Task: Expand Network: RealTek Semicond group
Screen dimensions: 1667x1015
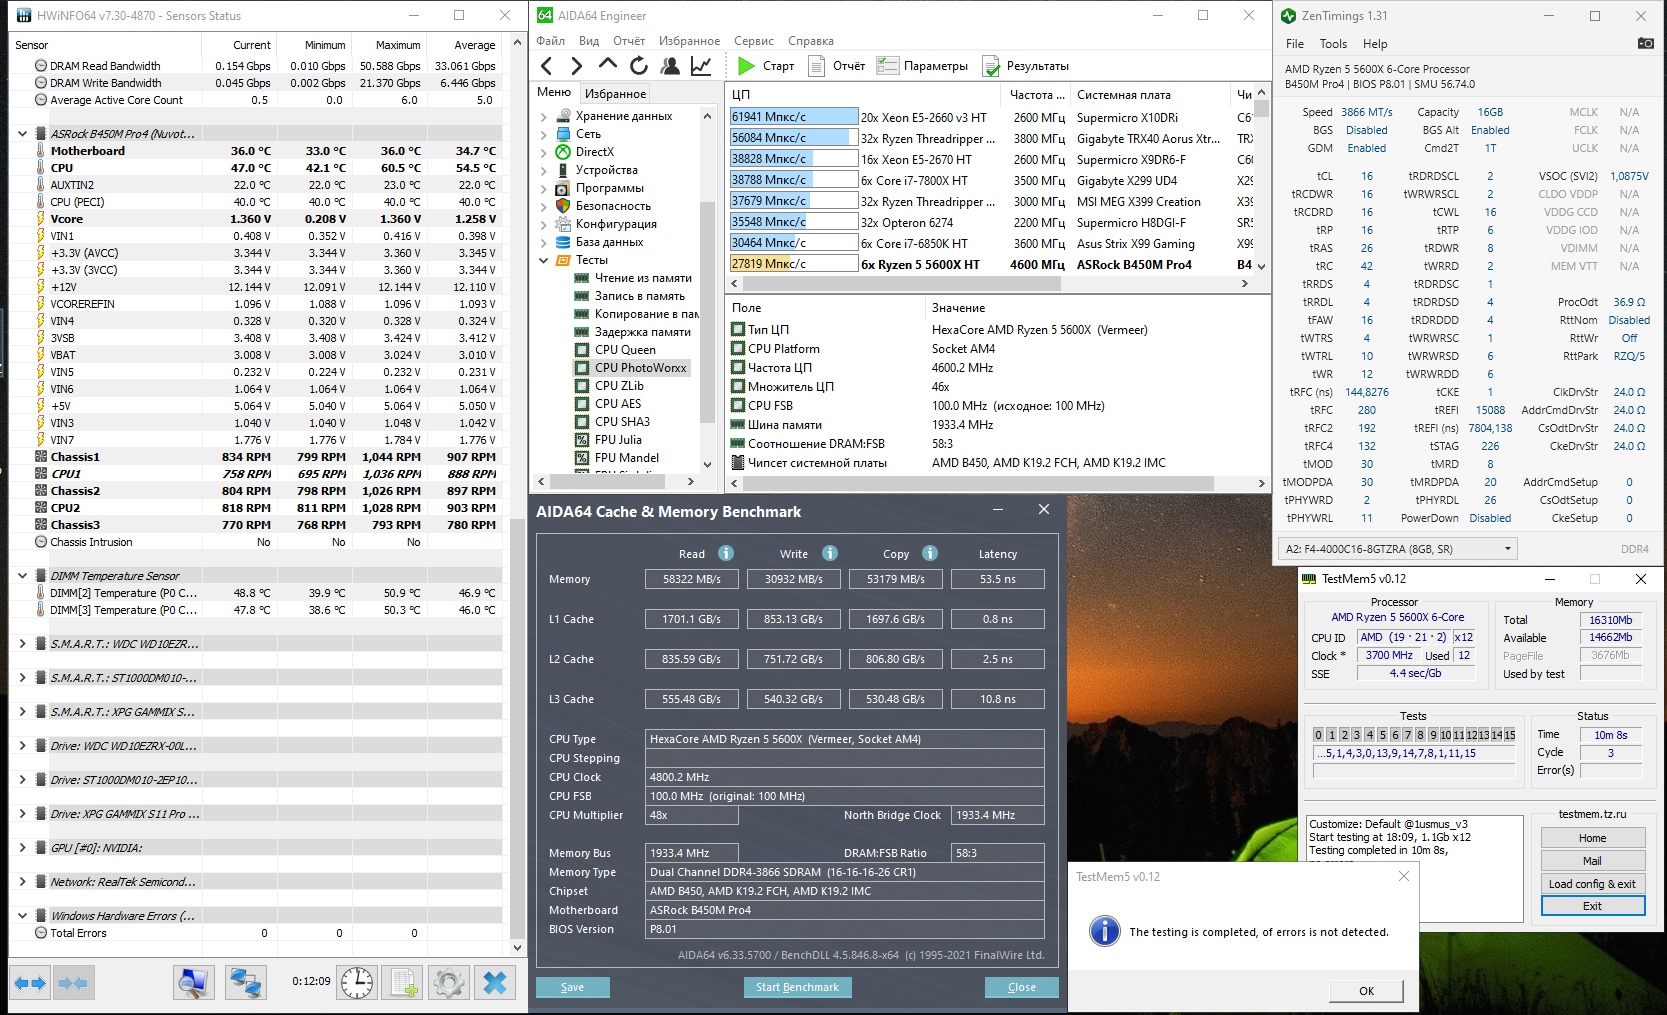Action: tap(22, 882)
